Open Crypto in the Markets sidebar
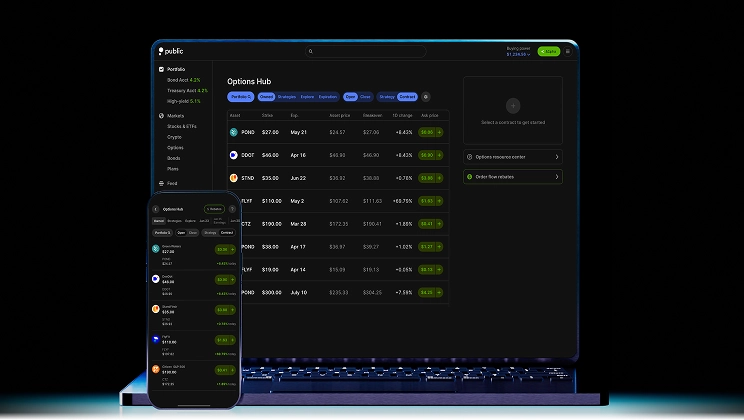The image size is (744, 420). point(174,137)
